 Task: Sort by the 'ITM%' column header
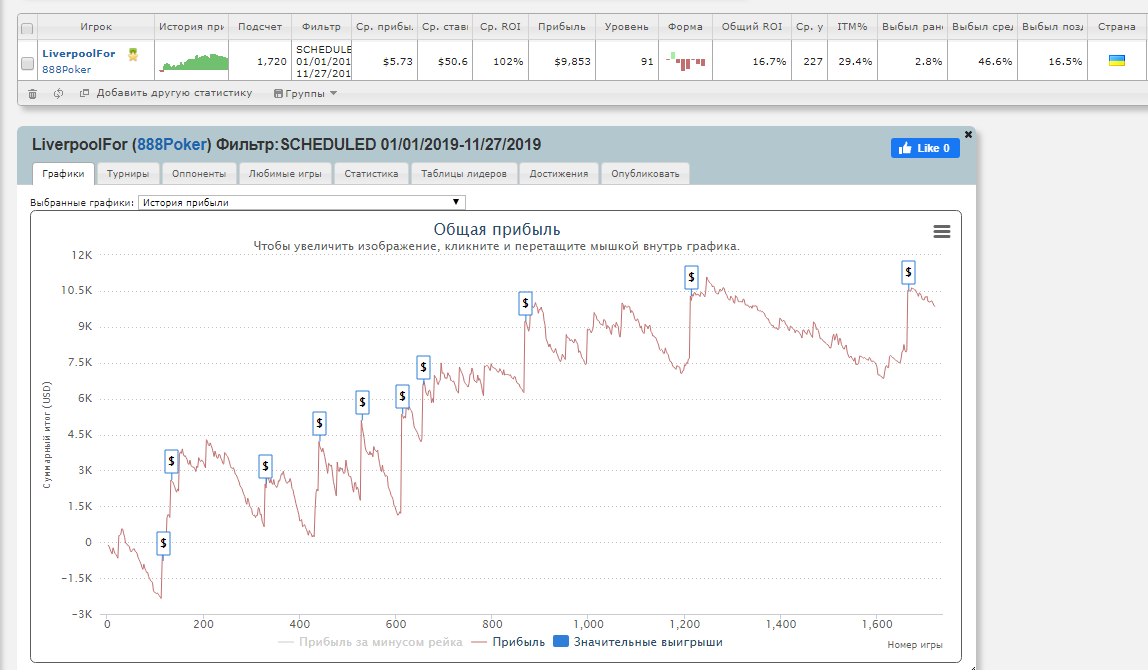click(852, 27)
